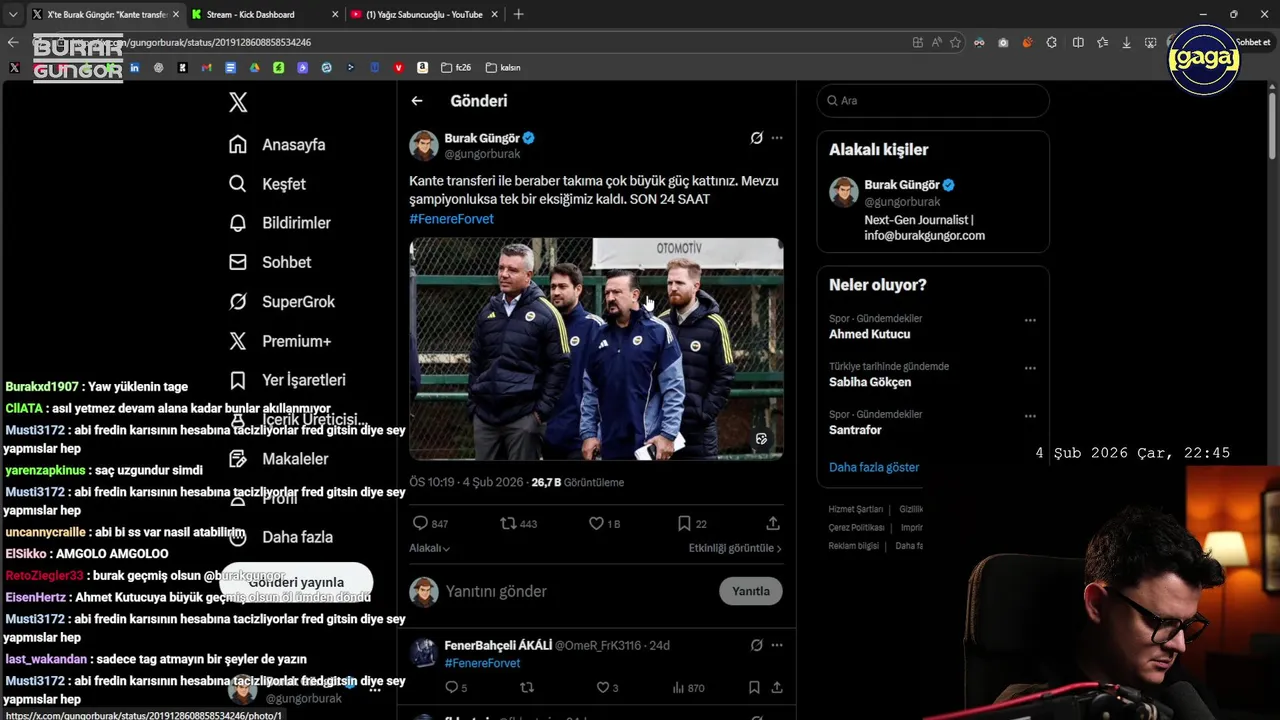Open the kalsın bookmarks folder
The height and width of the screenshot is (720, 1280).
503,68
